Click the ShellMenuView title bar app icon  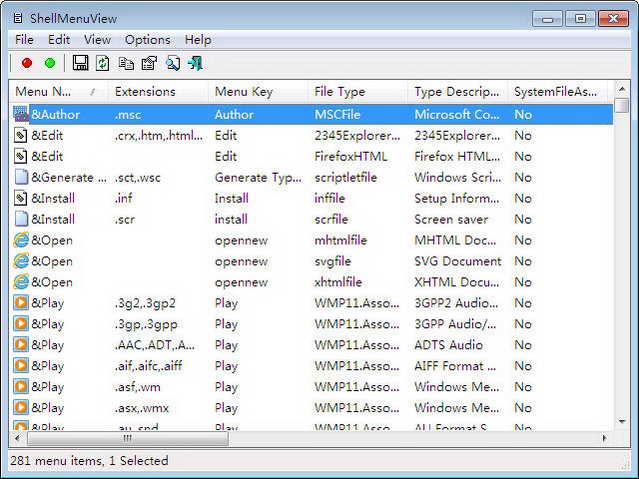coord(18,18)
